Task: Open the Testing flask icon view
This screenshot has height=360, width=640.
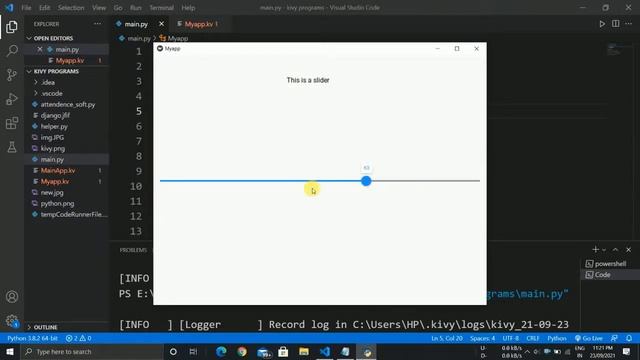Action: tap(12, 147)
